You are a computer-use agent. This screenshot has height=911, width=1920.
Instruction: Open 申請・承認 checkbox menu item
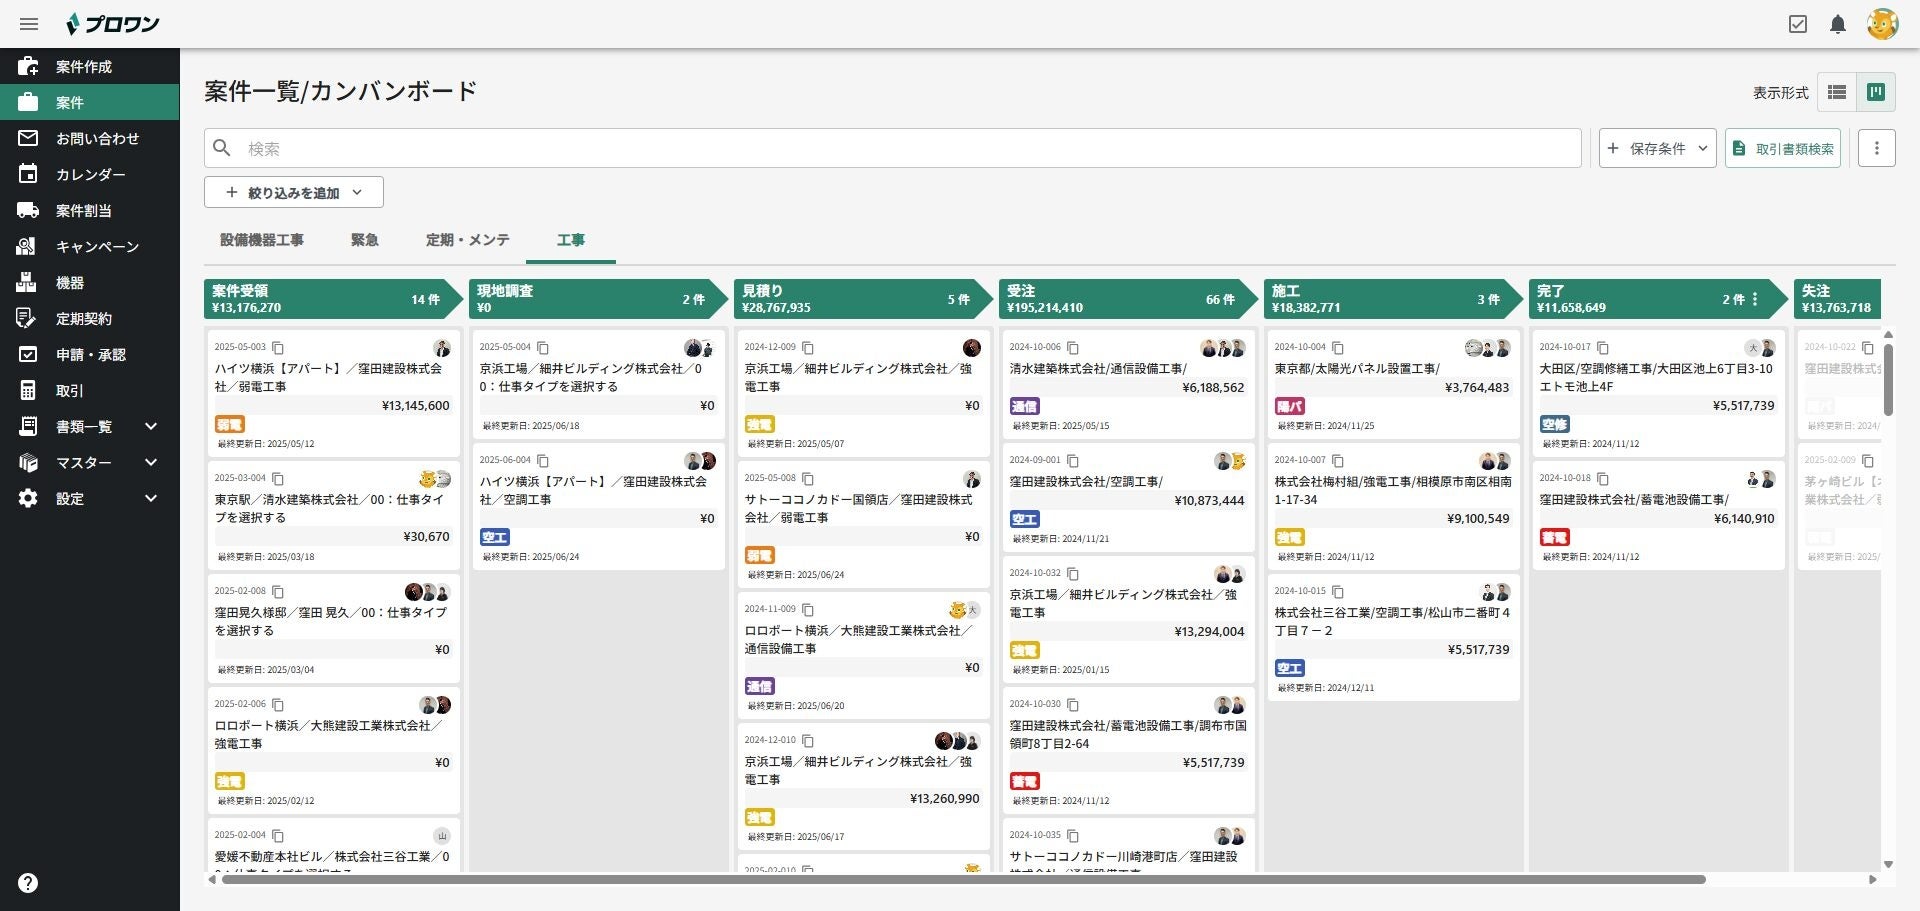90,355
